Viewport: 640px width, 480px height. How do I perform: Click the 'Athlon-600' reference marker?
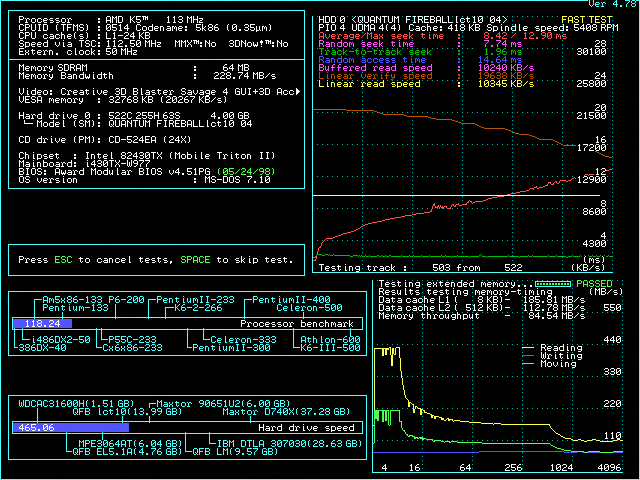(x=330, y=340)
